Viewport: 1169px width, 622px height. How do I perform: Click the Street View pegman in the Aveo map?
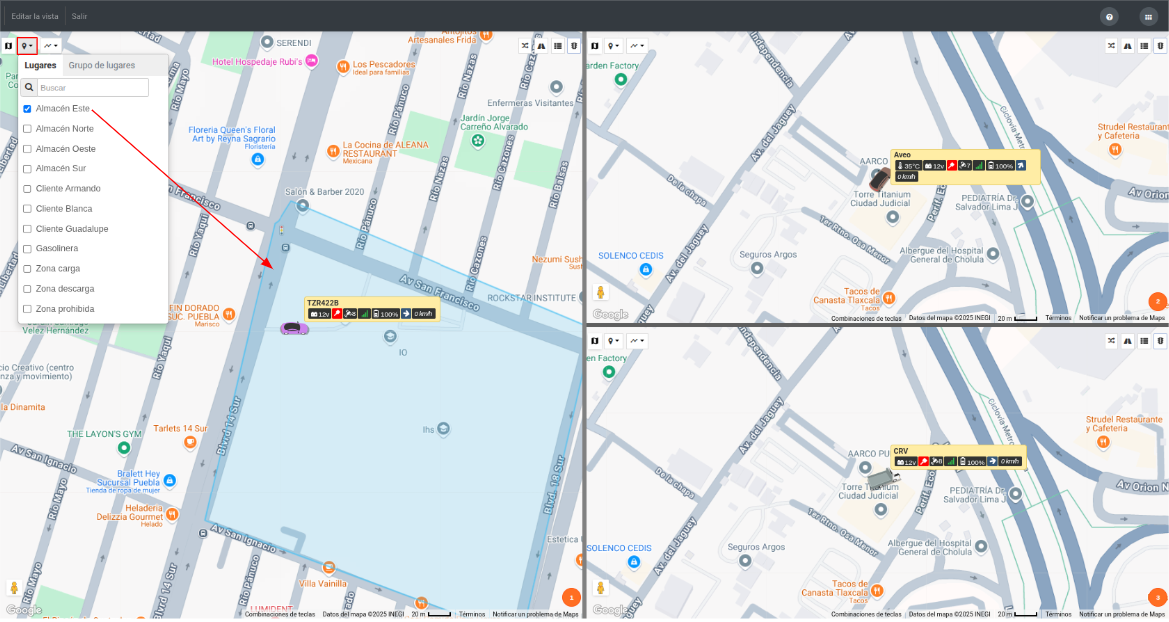600,292
